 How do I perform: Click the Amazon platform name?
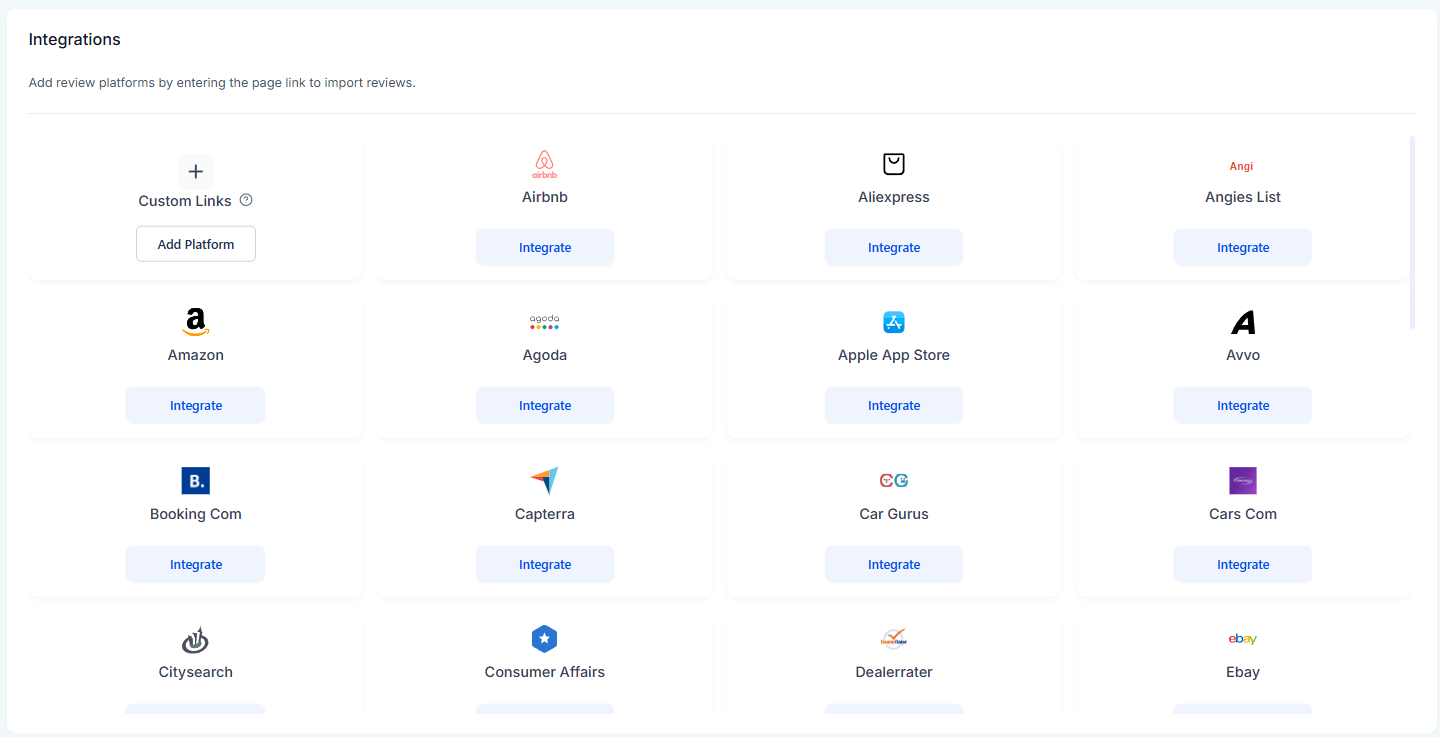196,355
